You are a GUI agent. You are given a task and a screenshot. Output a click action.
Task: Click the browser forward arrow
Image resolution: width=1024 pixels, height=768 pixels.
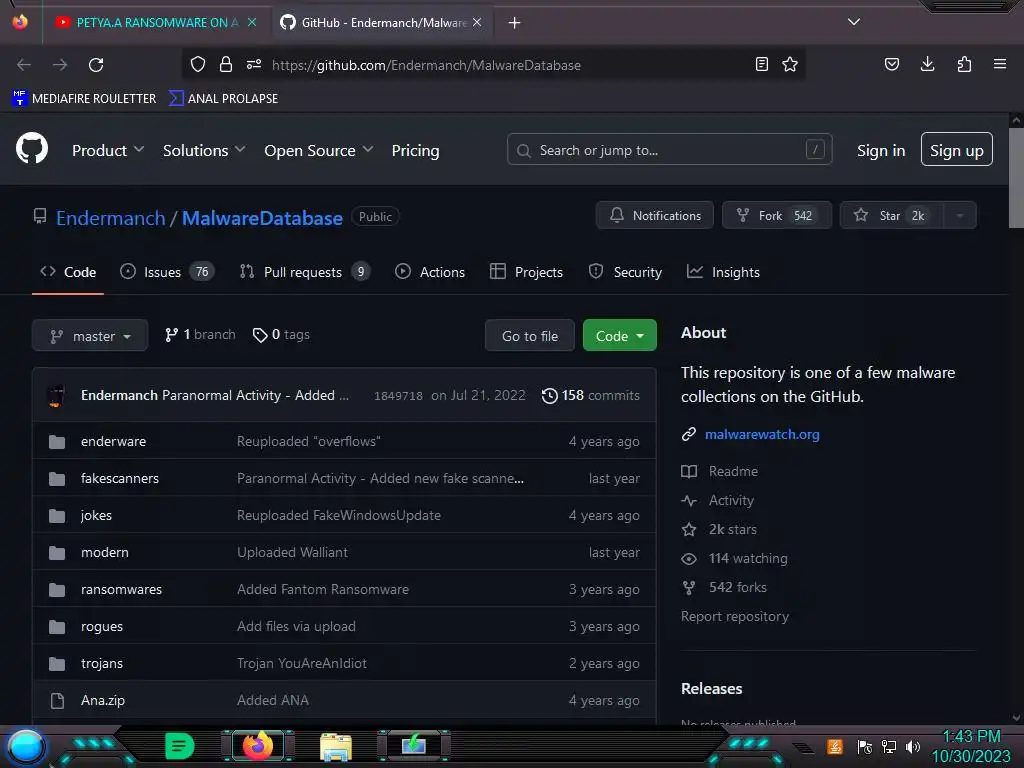click(x=60, y=65)
